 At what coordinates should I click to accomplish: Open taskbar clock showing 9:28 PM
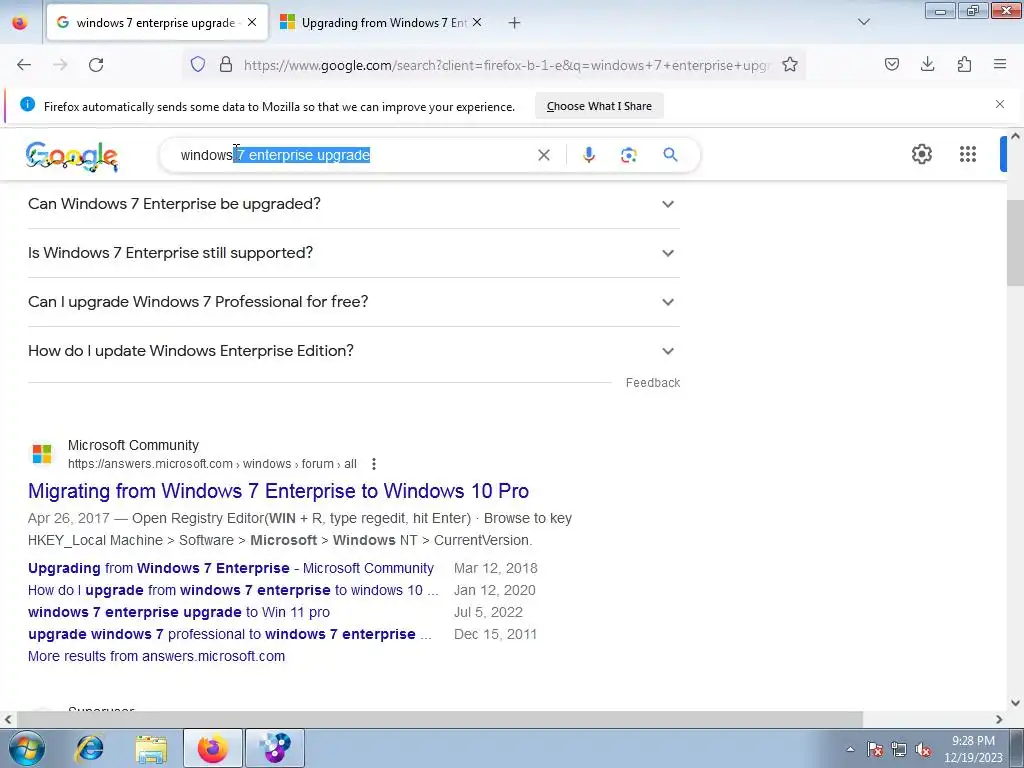coord(973,749)
